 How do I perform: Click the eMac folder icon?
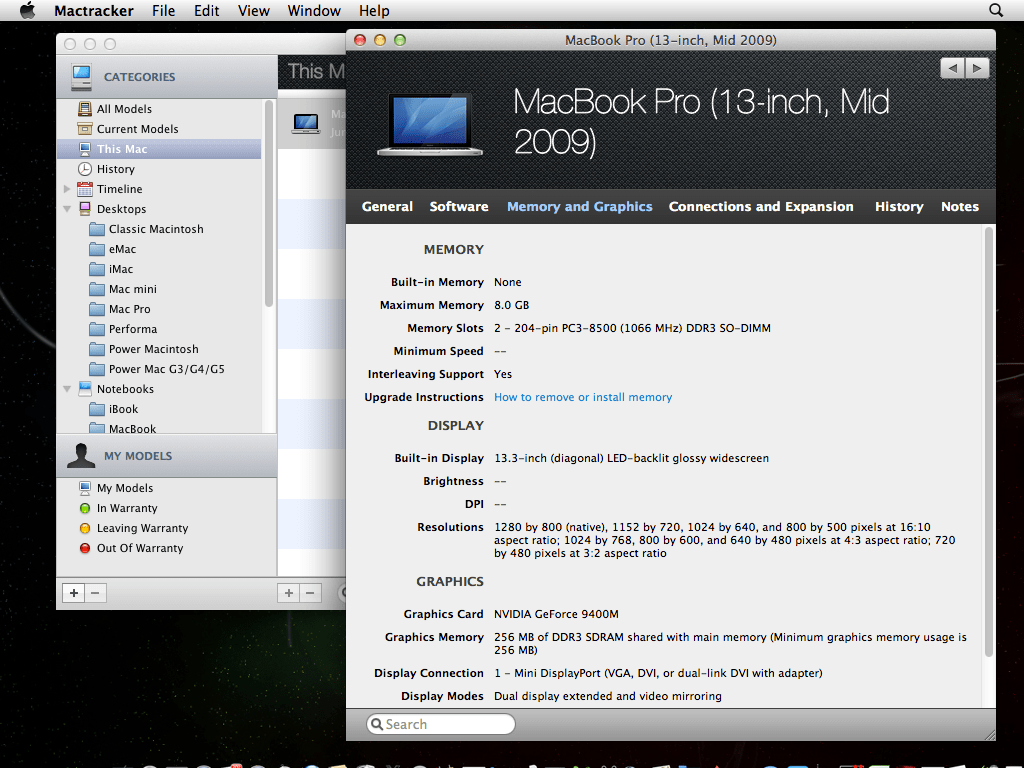click(97, 249)
